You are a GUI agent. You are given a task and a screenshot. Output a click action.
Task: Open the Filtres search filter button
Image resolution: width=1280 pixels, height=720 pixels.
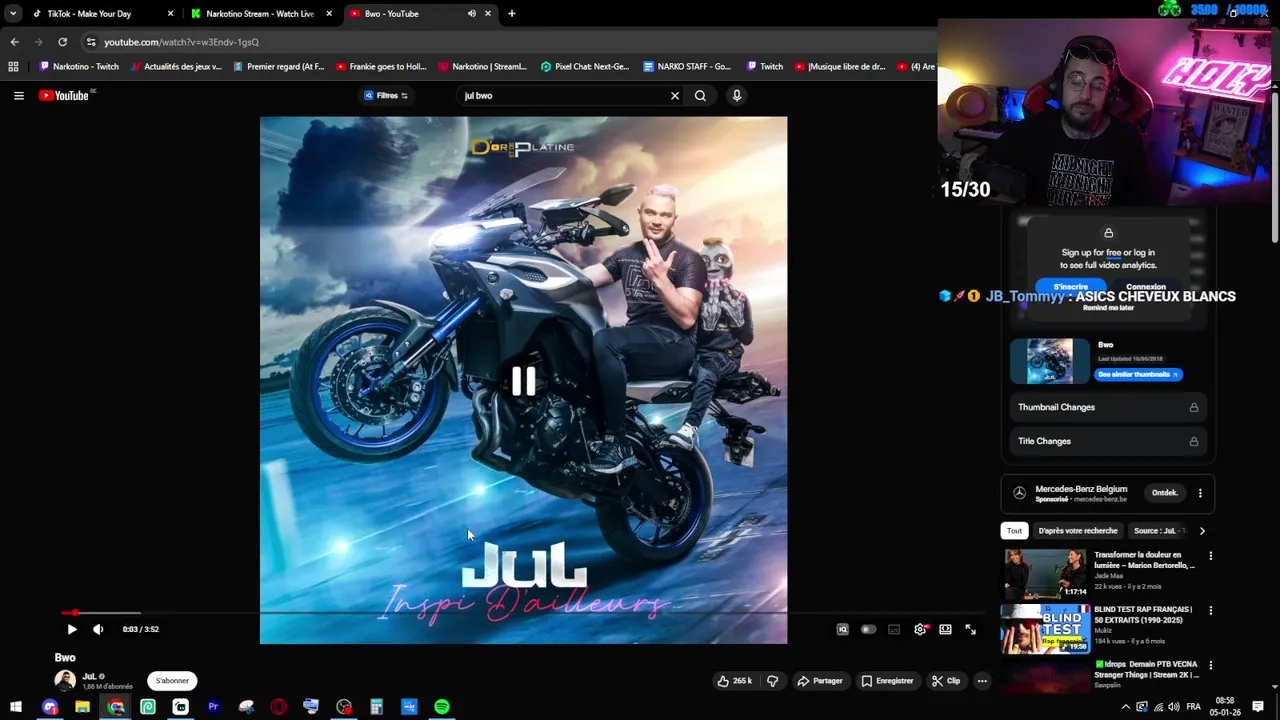click(x=386, y=96)
